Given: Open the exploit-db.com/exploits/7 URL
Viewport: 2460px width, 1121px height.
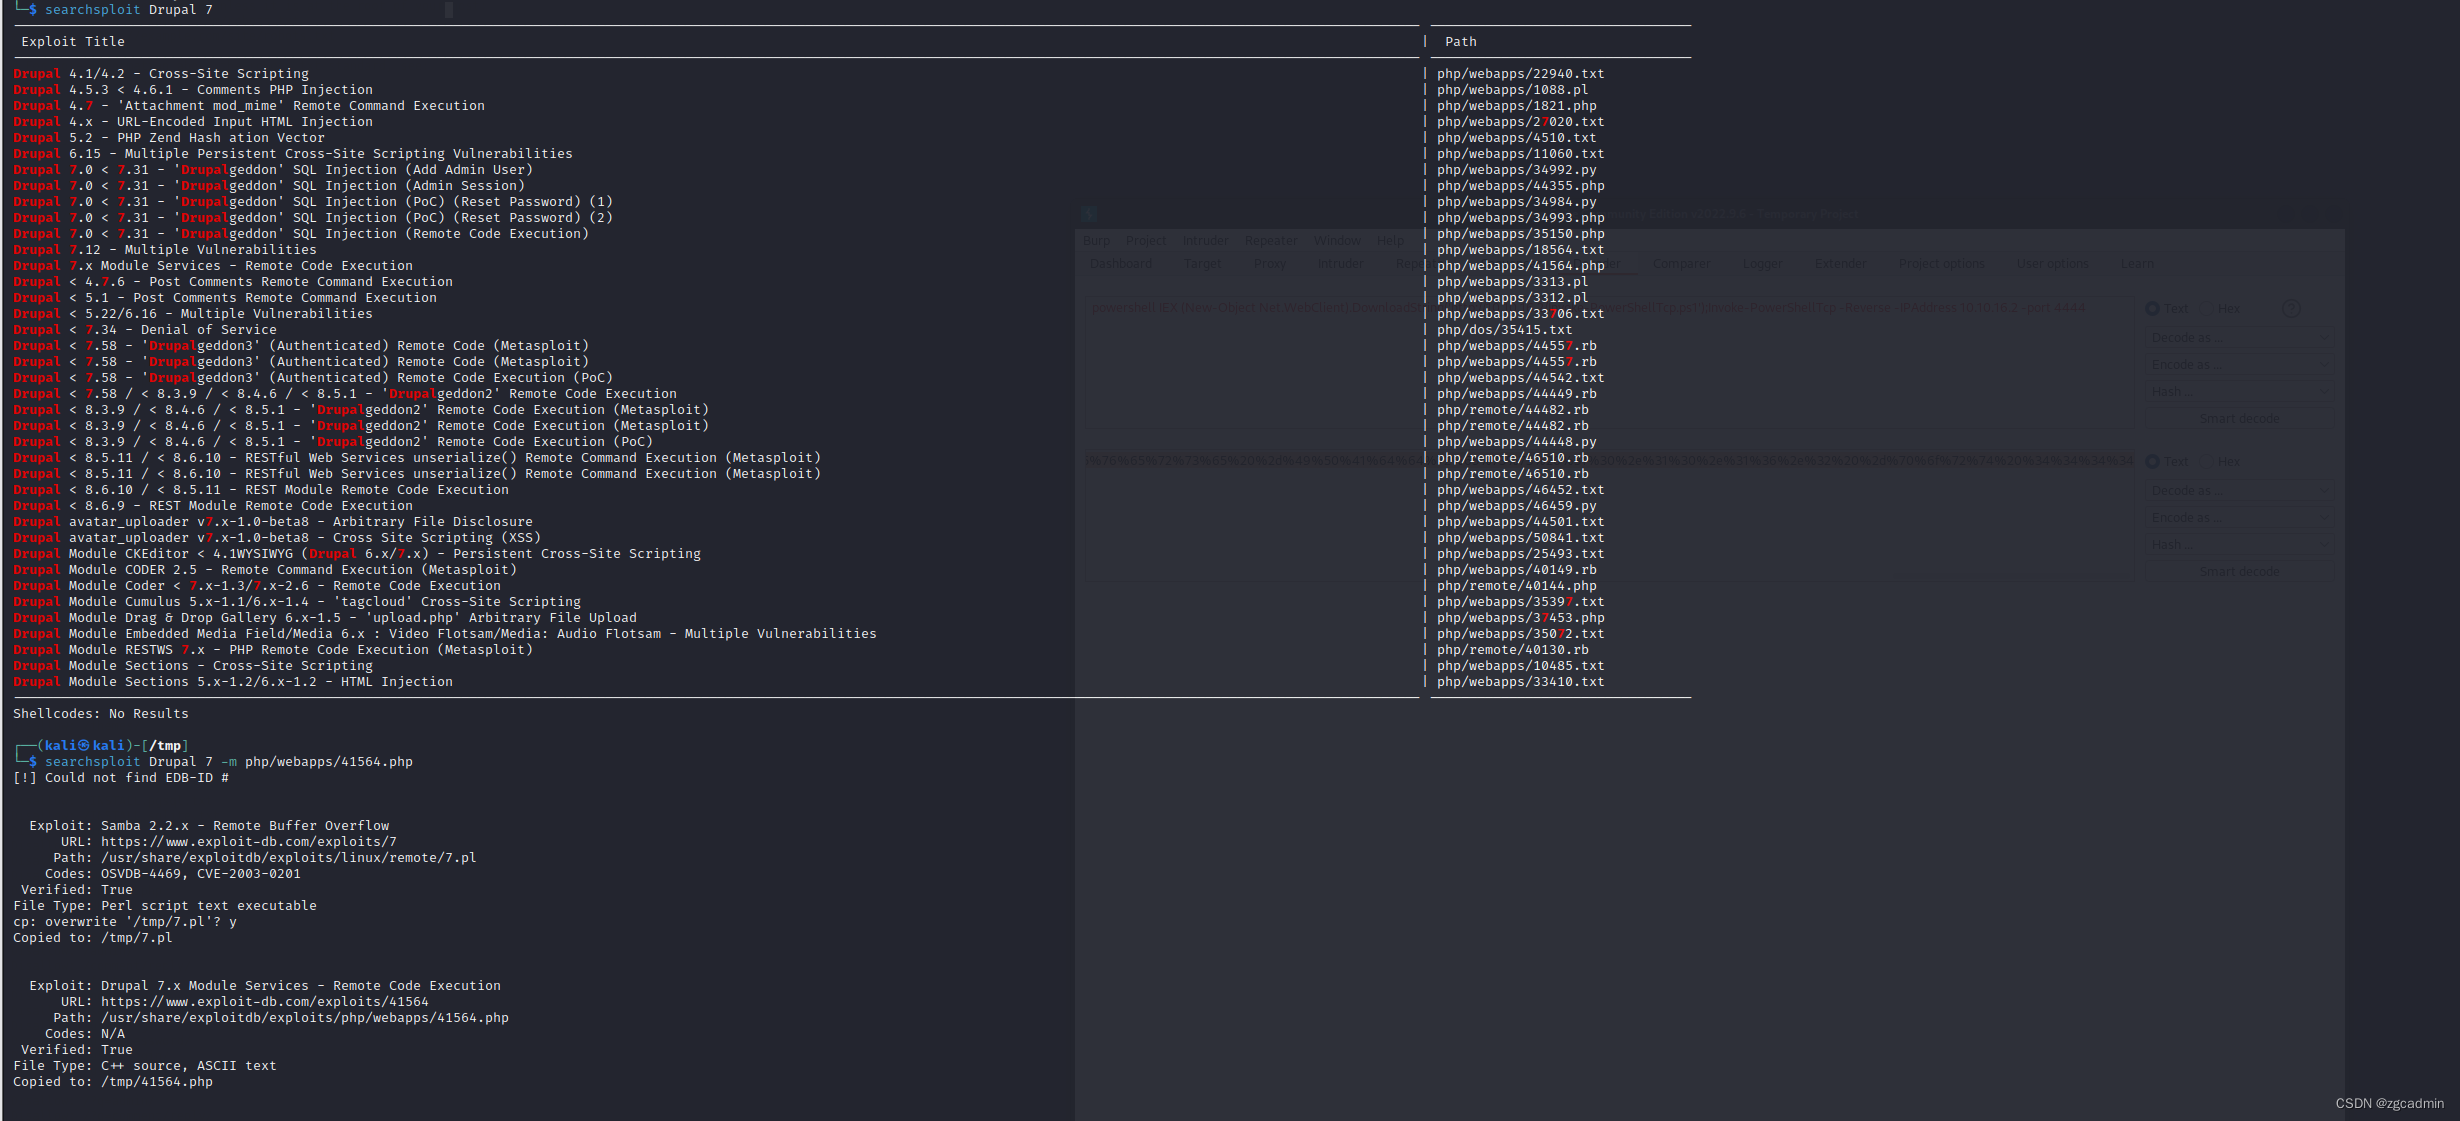Looking at the screenshot, I should click(249, 842).
